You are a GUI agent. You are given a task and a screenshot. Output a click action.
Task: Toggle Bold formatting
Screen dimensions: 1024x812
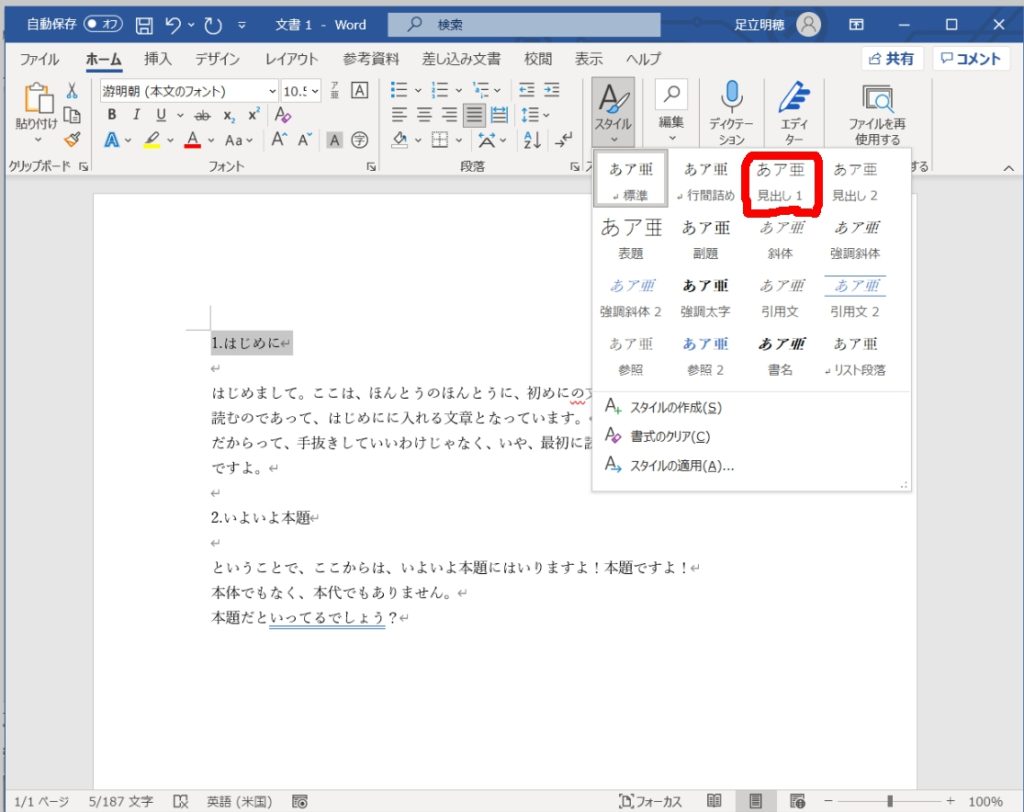click(112, 115)
